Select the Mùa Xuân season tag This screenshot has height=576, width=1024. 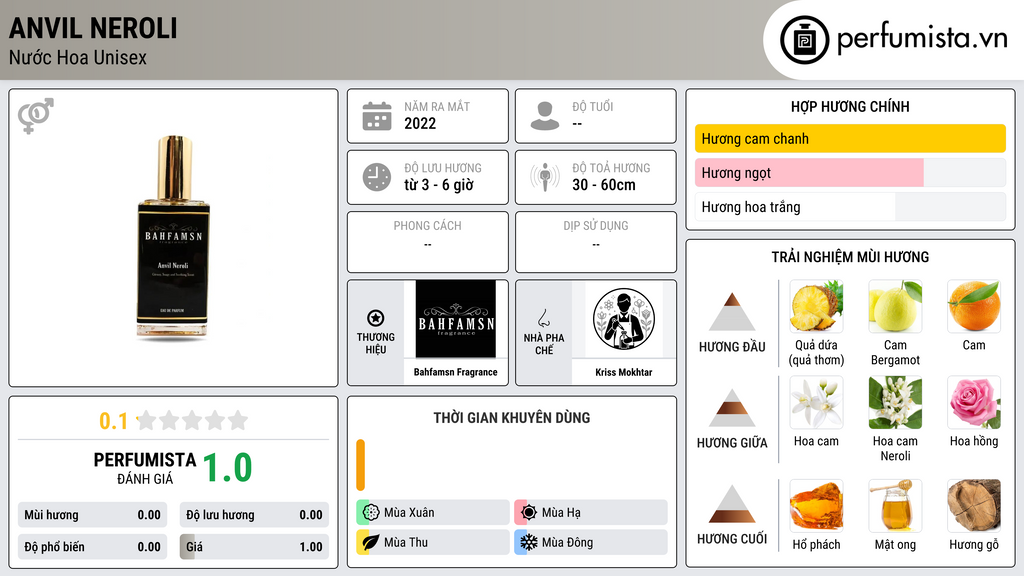pyautogui.click(x=433, y=513)
